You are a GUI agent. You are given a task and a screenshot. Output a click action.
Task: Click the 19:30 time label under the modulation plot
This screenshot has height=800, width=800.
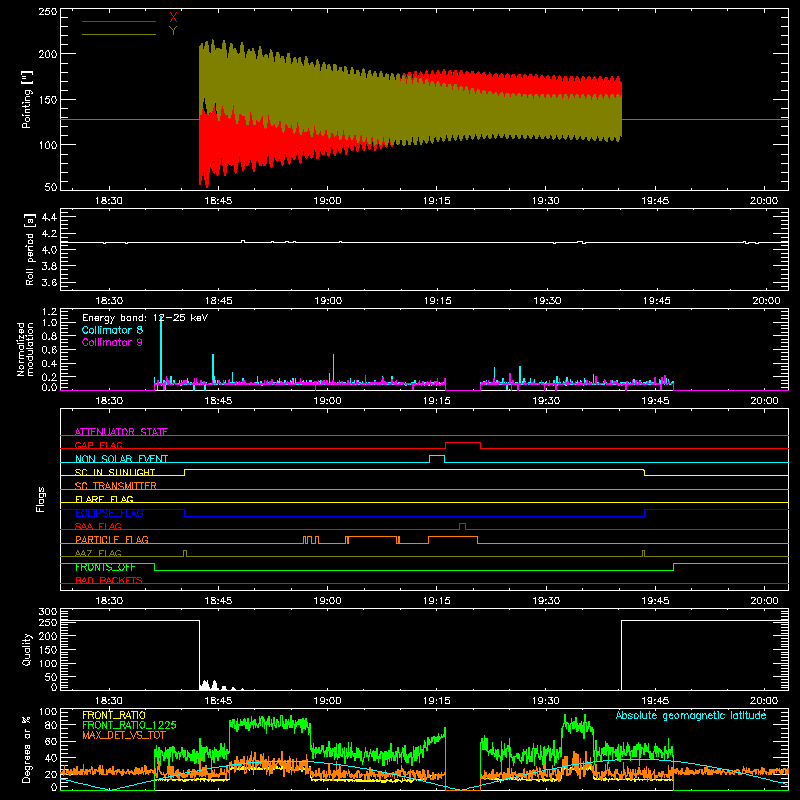click(x=546, y=401)
